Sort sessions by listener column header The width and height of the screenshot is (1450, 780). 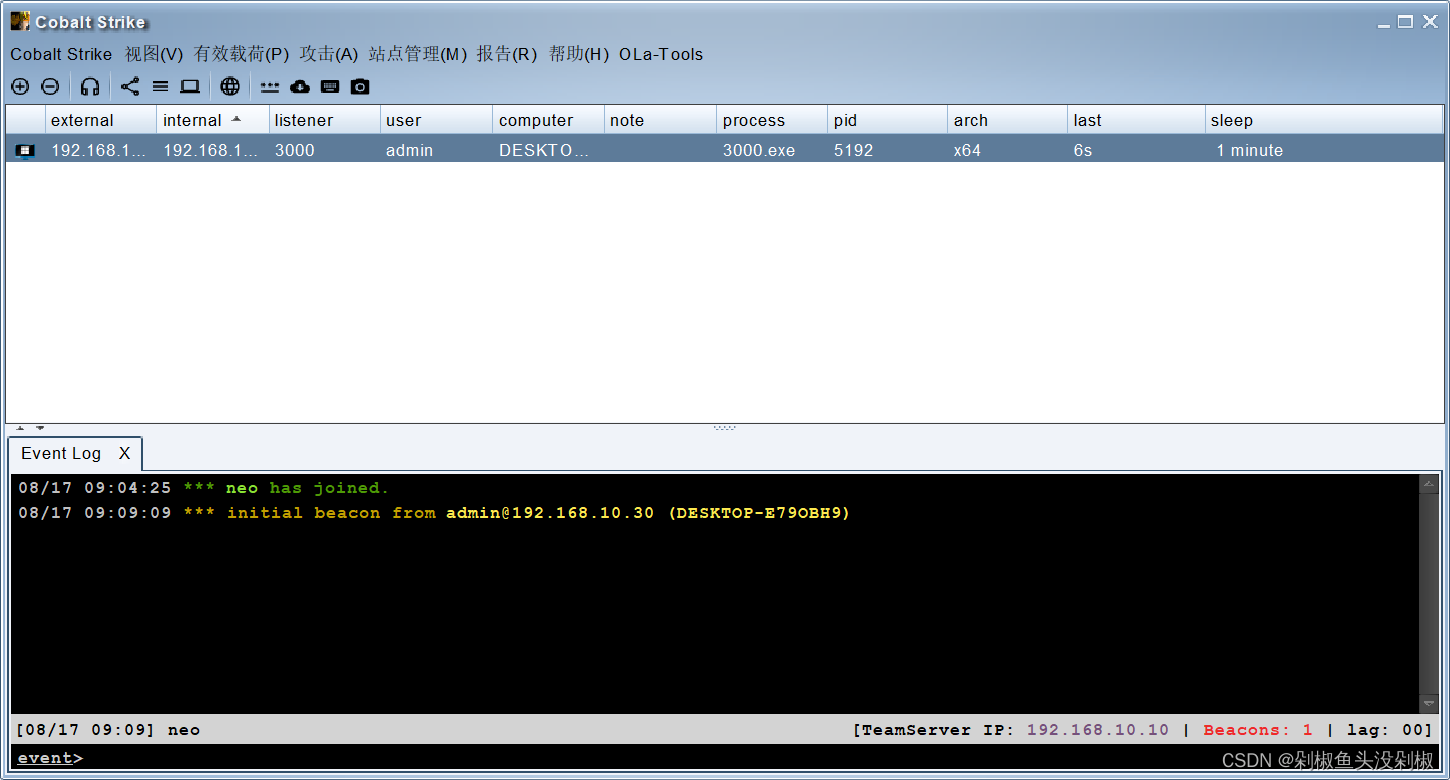(325, 120)
